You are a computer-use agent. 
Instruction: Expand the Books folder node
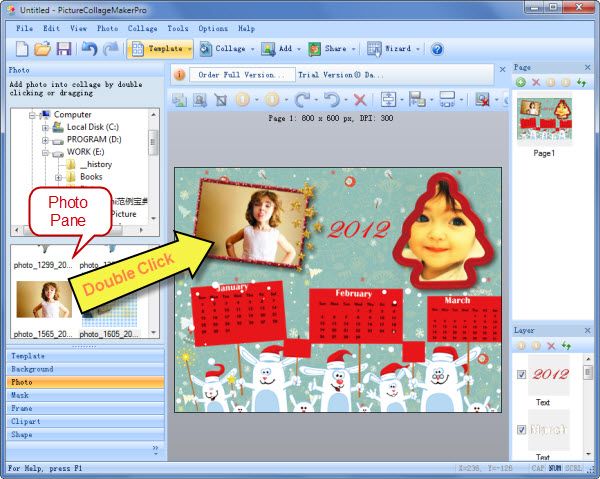tap(58, 178)
